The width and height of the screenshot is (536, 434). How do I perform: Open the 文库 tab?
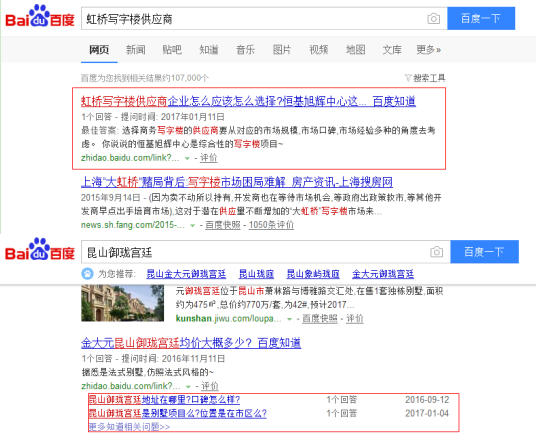click(392, 50)
